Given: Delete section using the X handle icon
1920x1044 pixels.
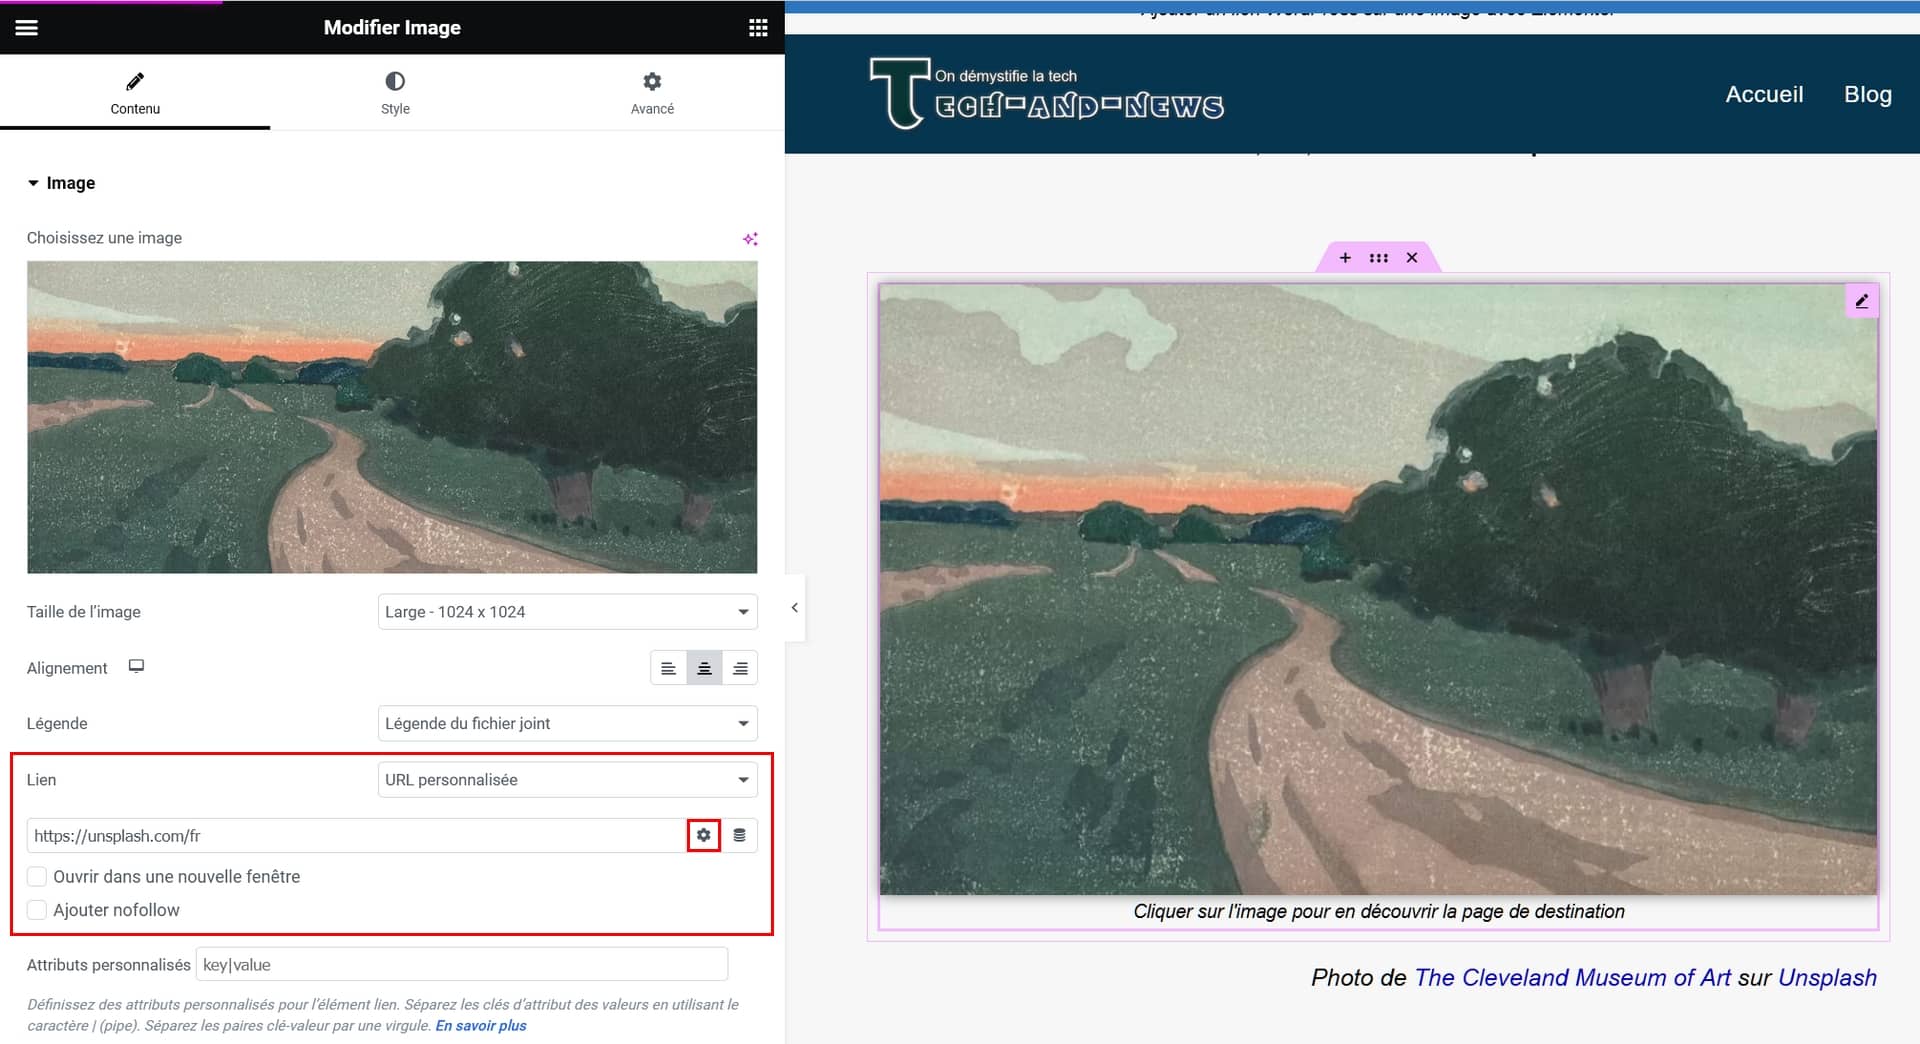Looking at the screenshot, I should coord(1412,258).
